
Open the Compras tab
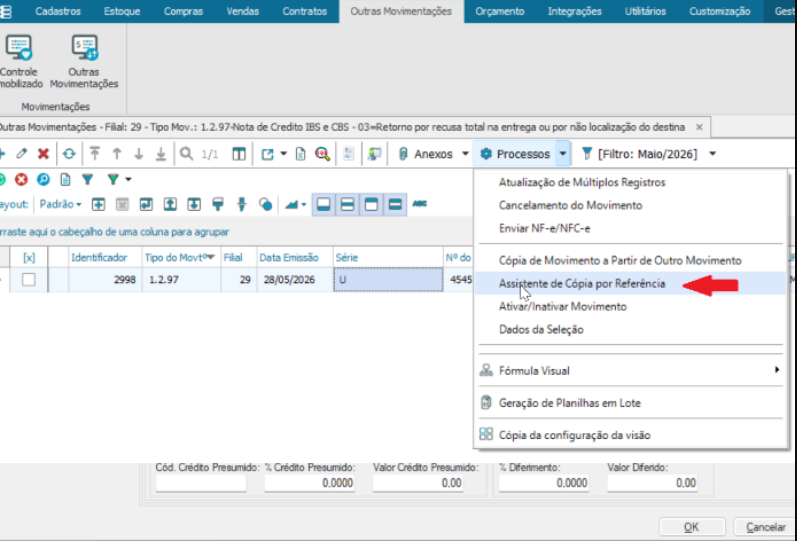pyautogui.click(x=183, y=11)
